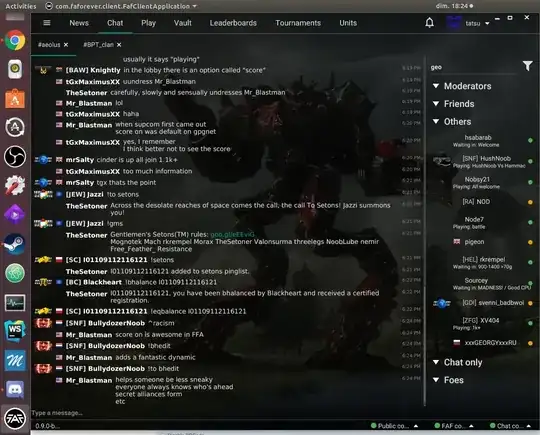Expand the Chat connection status menu
Screen dimensions: 540x435
(510, 426)
